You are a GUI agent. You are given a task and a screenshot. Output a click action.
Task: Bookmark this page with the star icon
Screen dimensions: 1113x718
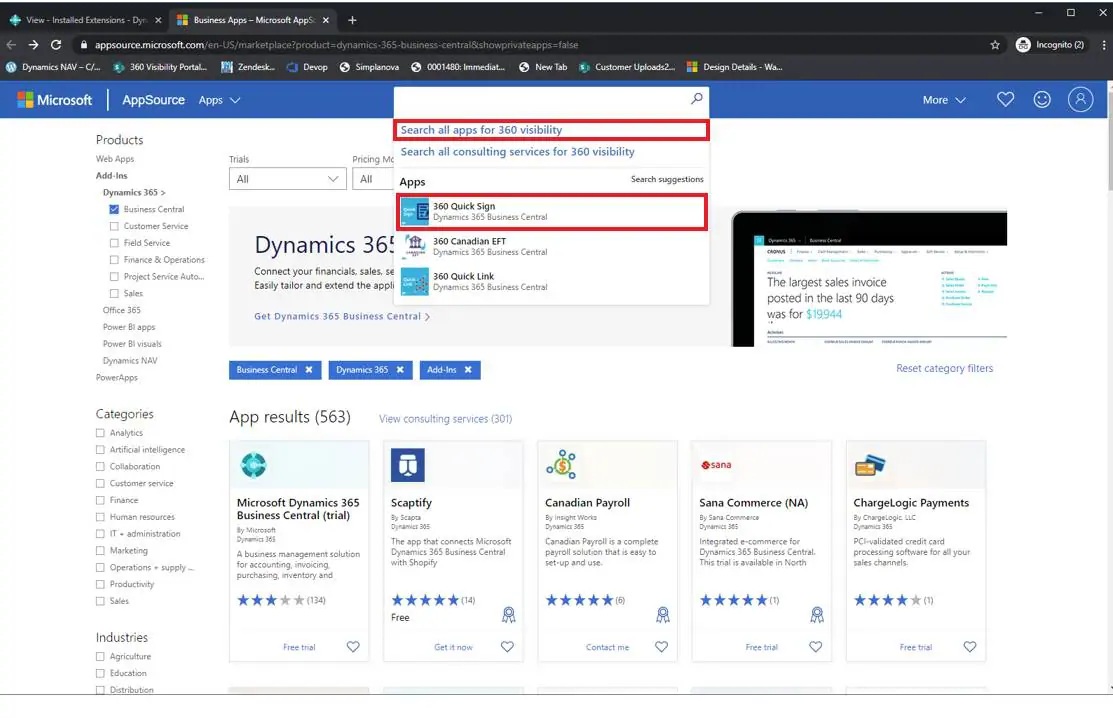click(995, 45)
